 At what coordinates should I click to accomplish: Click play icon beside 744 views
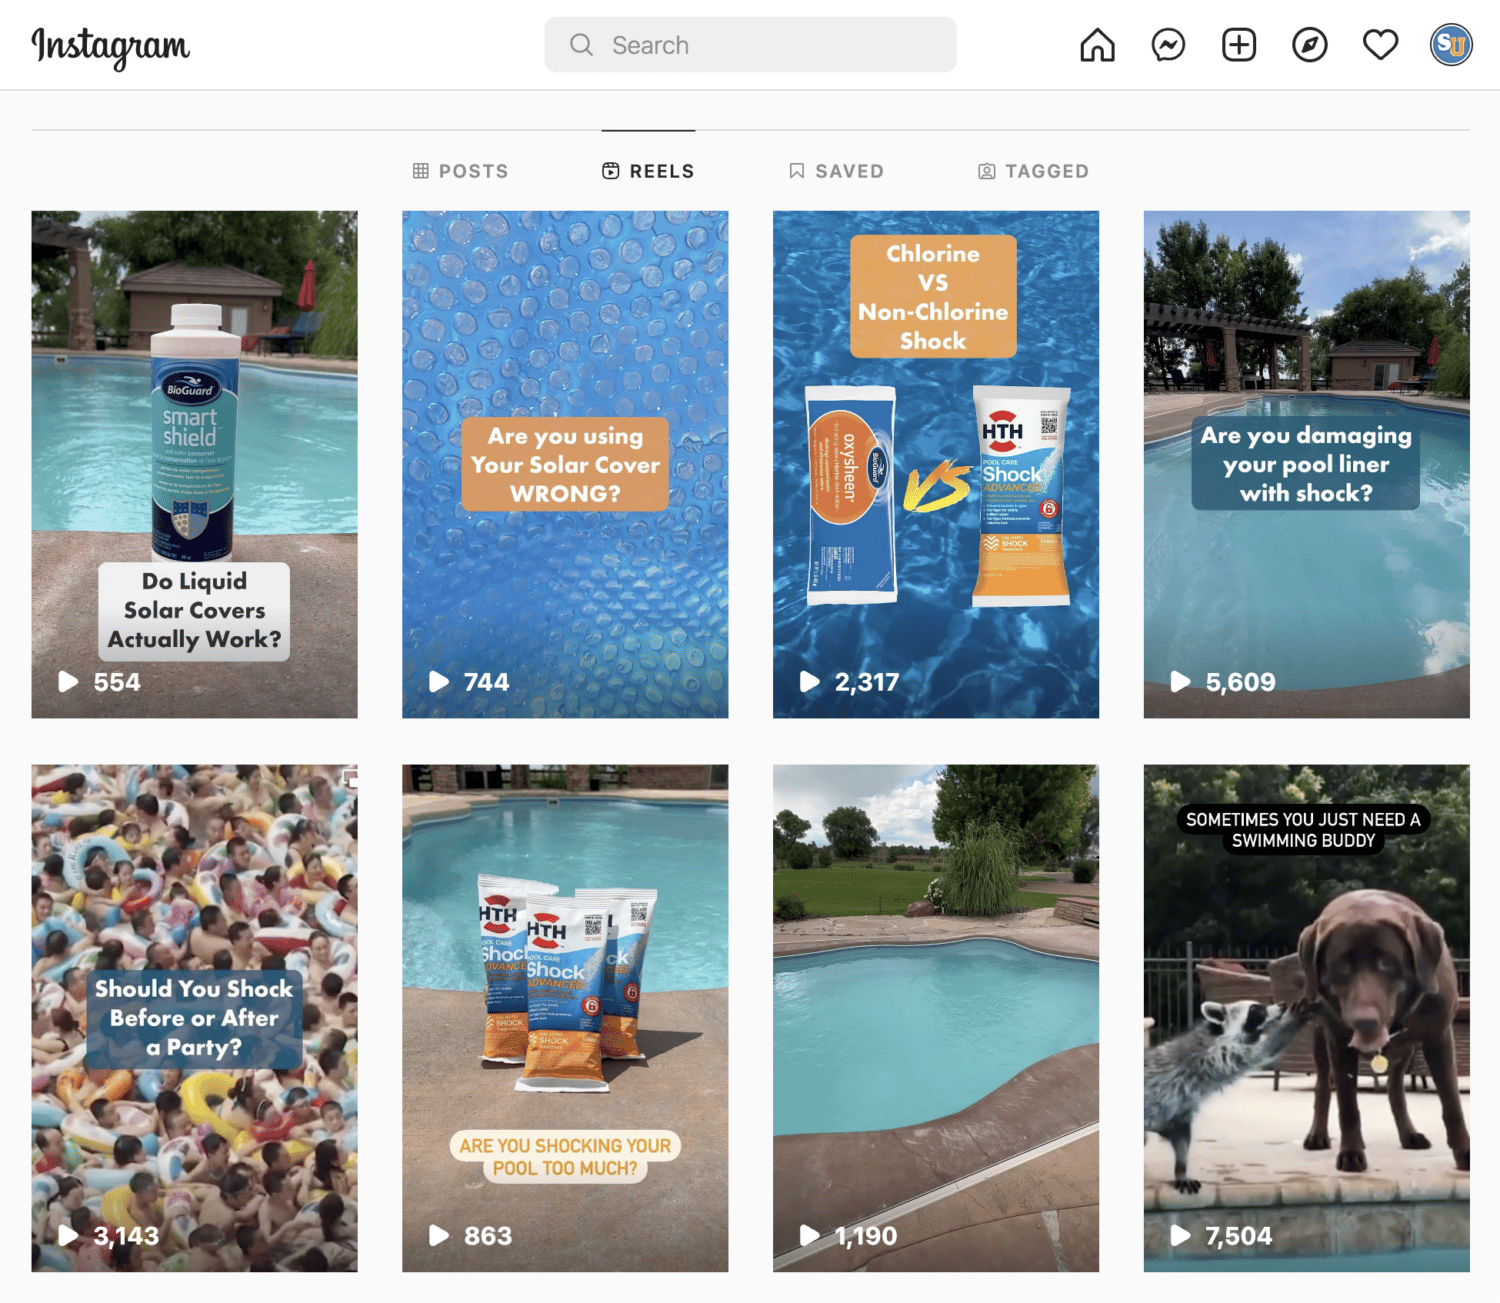click(x=439, y=682)
